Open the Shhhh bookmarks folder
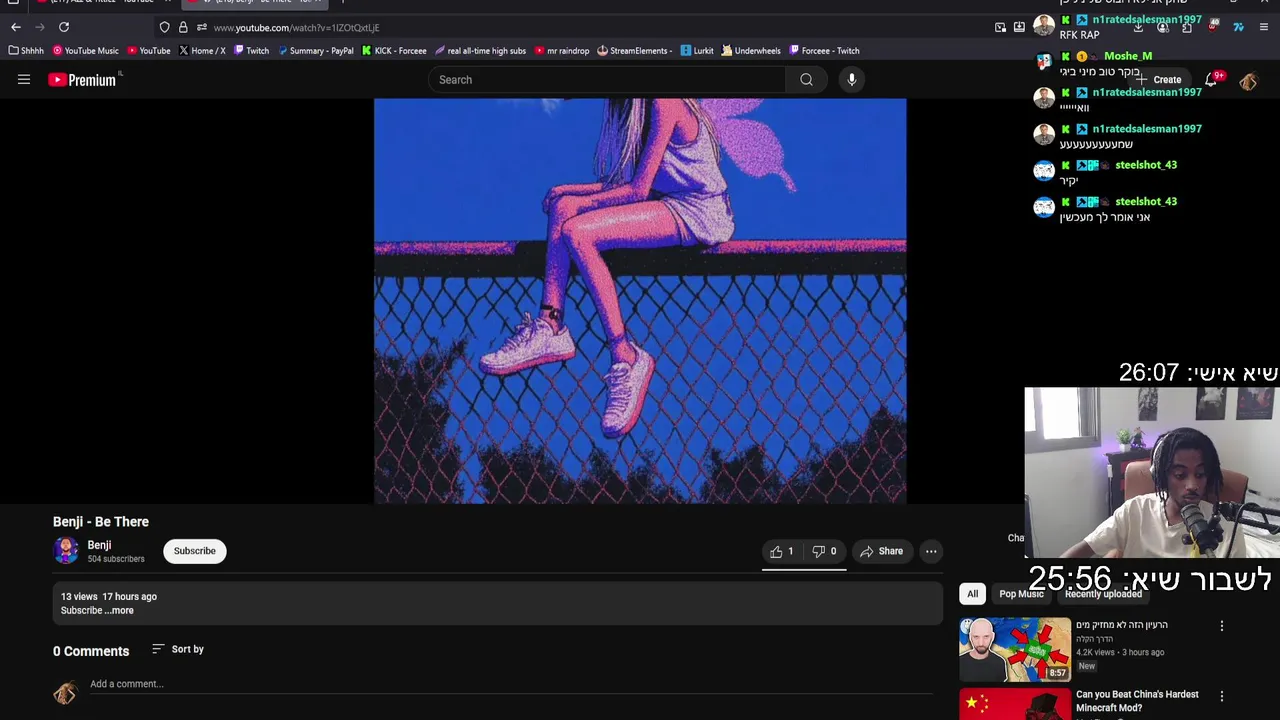 [x=26, y=51]
